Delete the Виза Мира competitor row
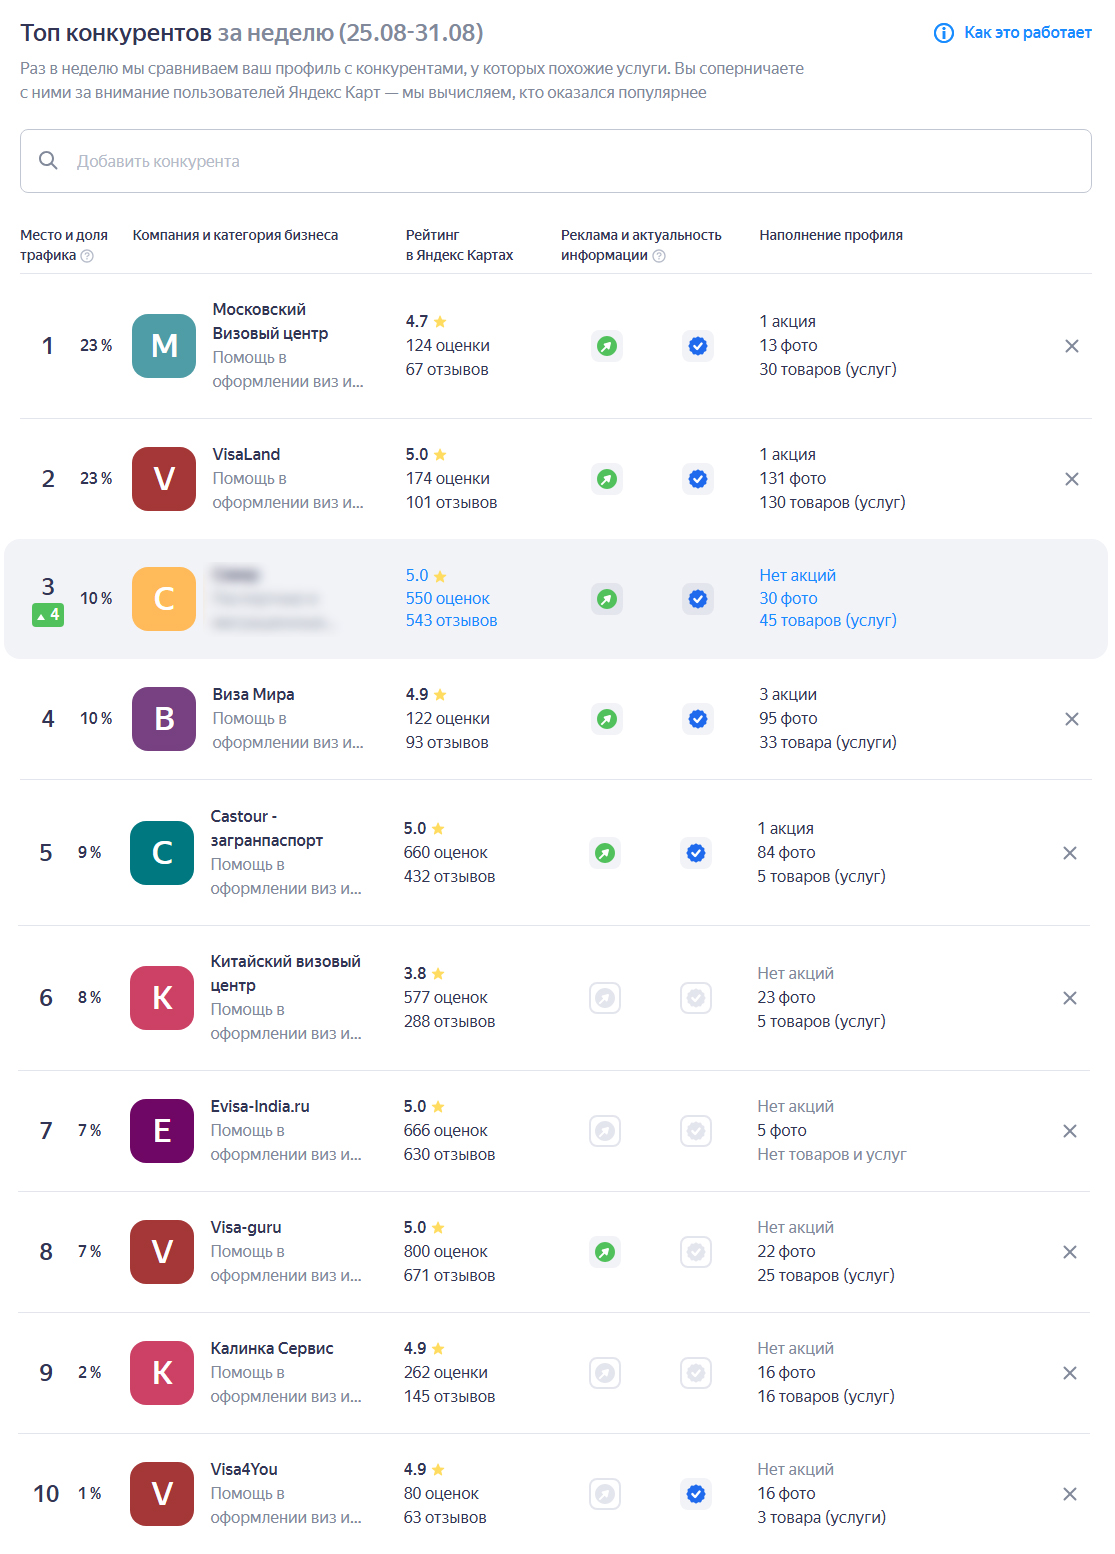Viewport: 1115px width, 1554px height. coord(1071,719)
